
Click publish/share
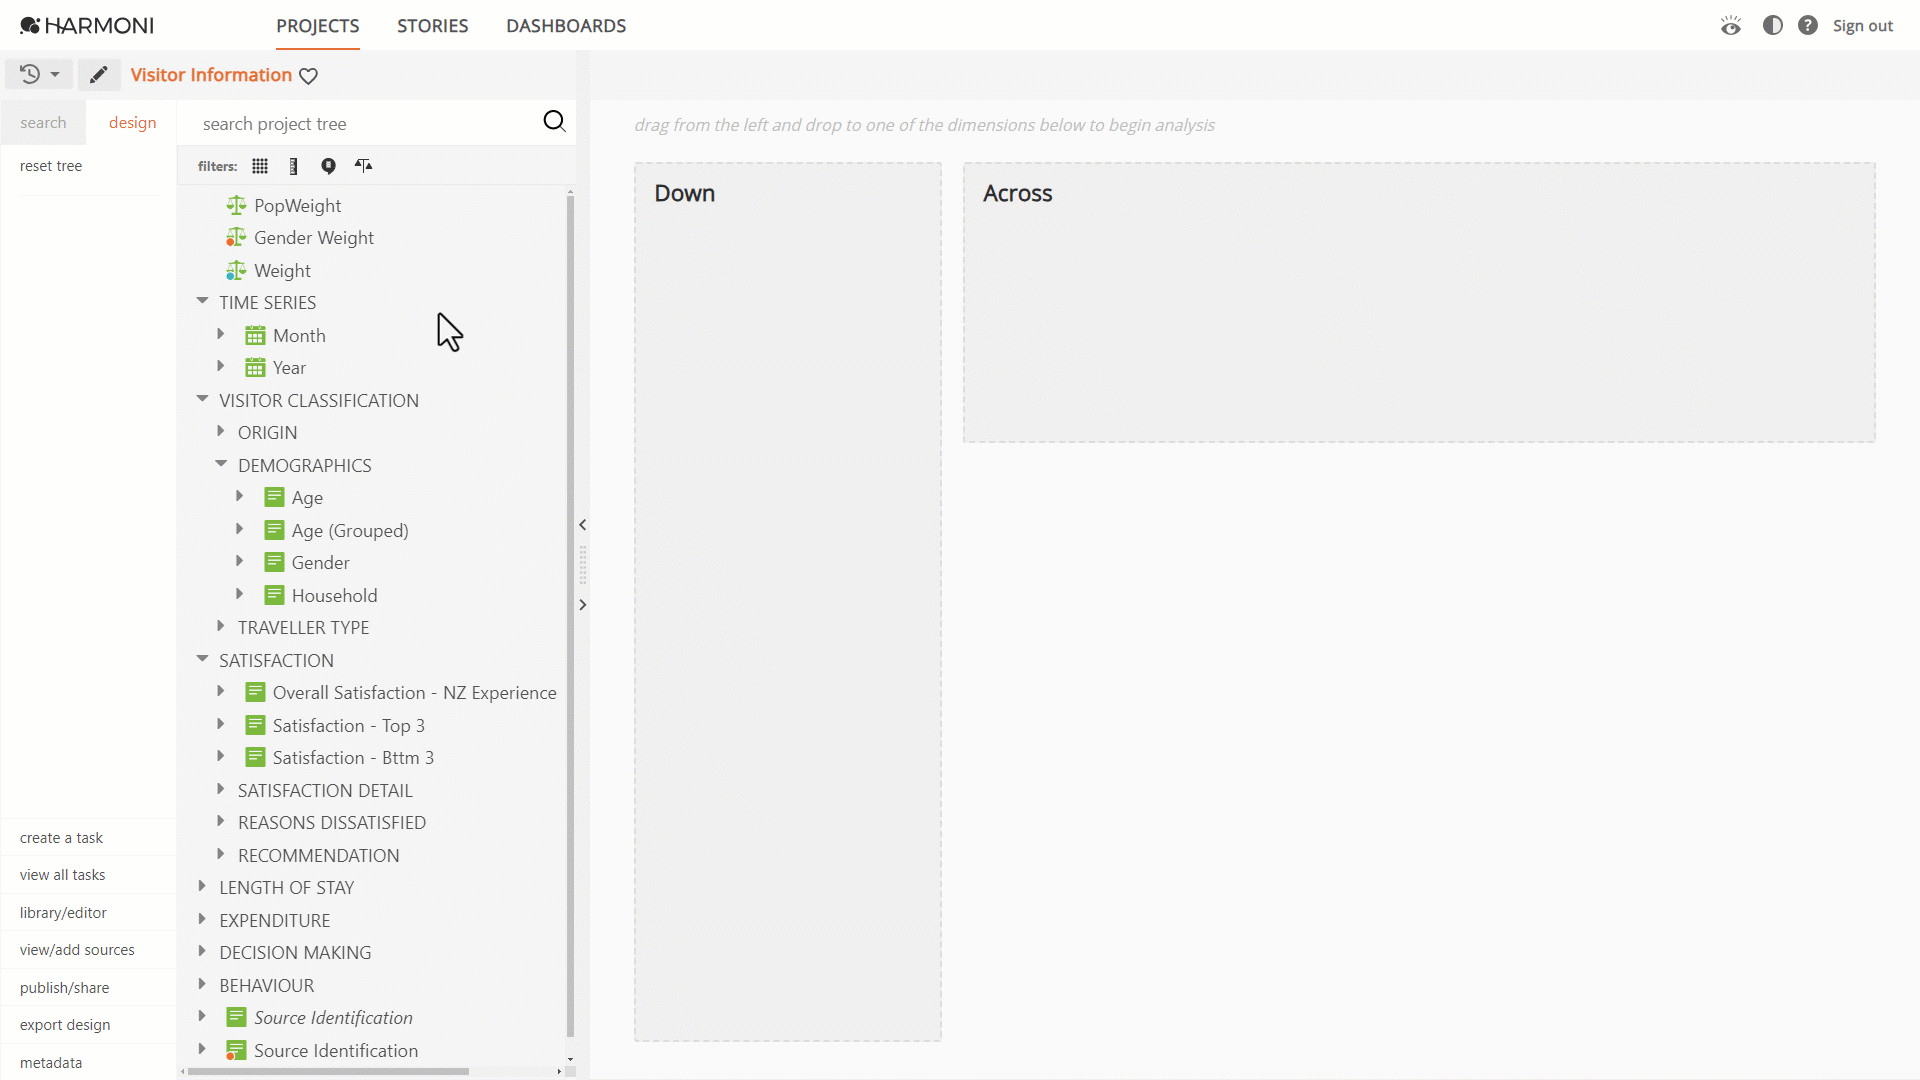point(64,988)
